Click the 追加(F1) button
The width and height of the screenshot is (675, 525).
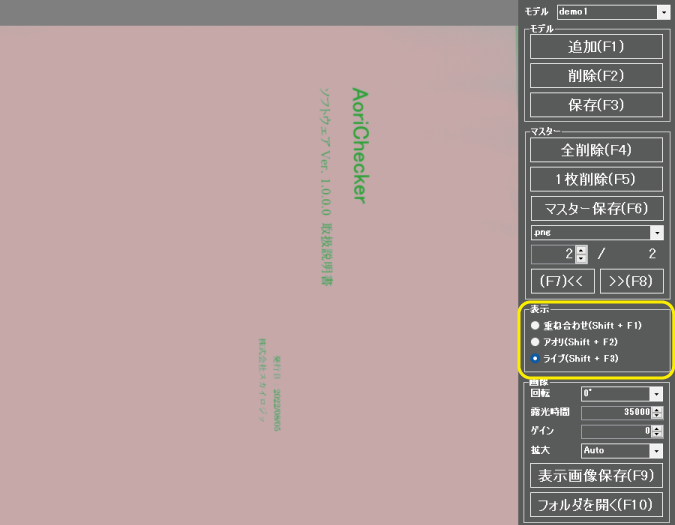click(596, 46)
